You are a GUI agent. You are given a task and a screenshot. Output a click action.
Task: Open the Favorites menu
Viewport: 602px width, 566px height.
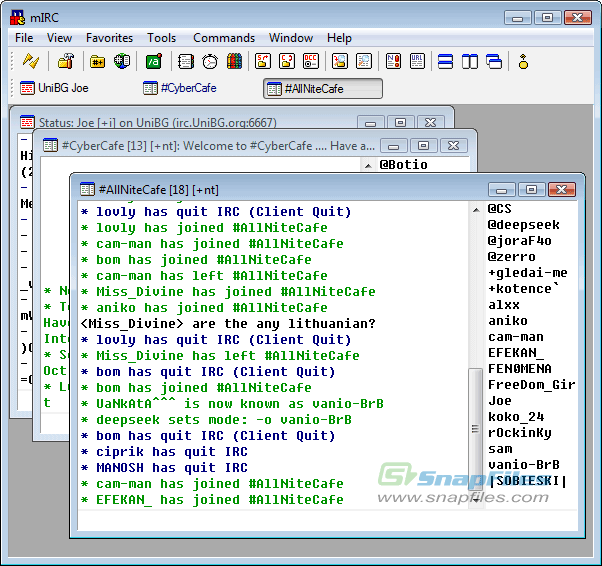[109, 38]
